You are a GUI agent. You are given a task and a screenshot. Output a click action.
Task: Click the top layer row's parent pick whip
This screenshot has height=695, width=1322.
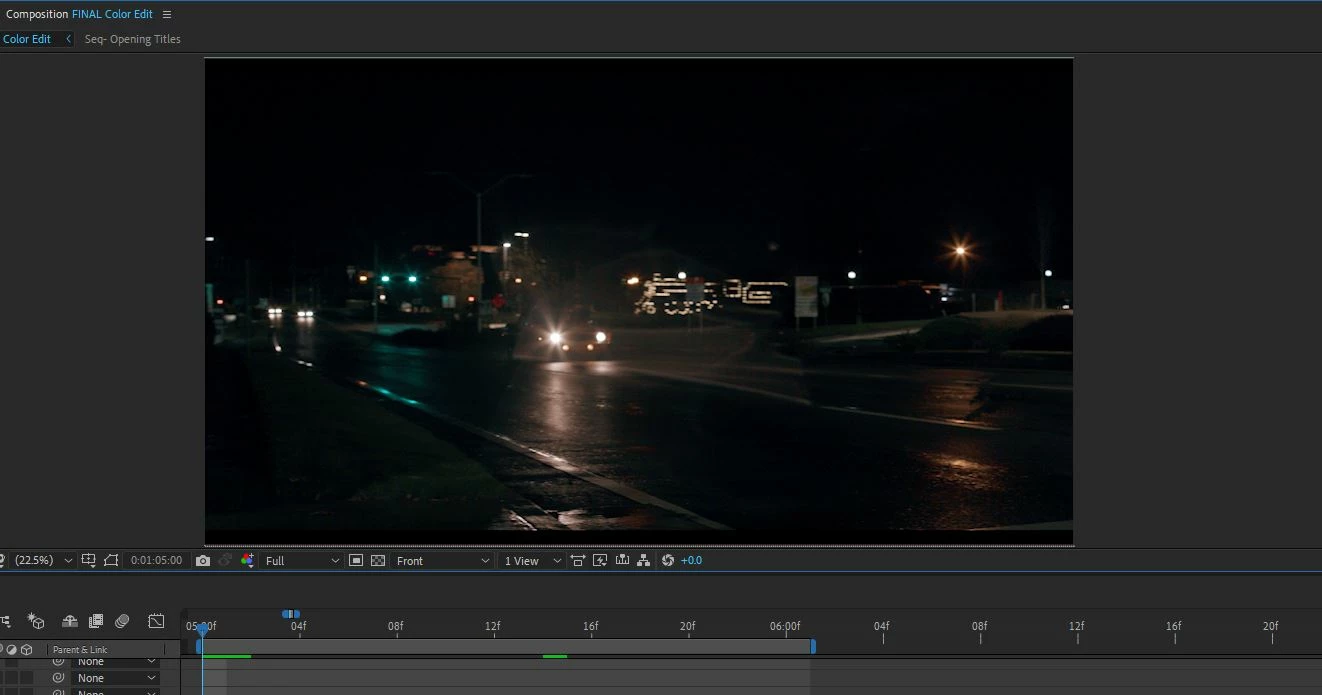[x=58, y=662]
